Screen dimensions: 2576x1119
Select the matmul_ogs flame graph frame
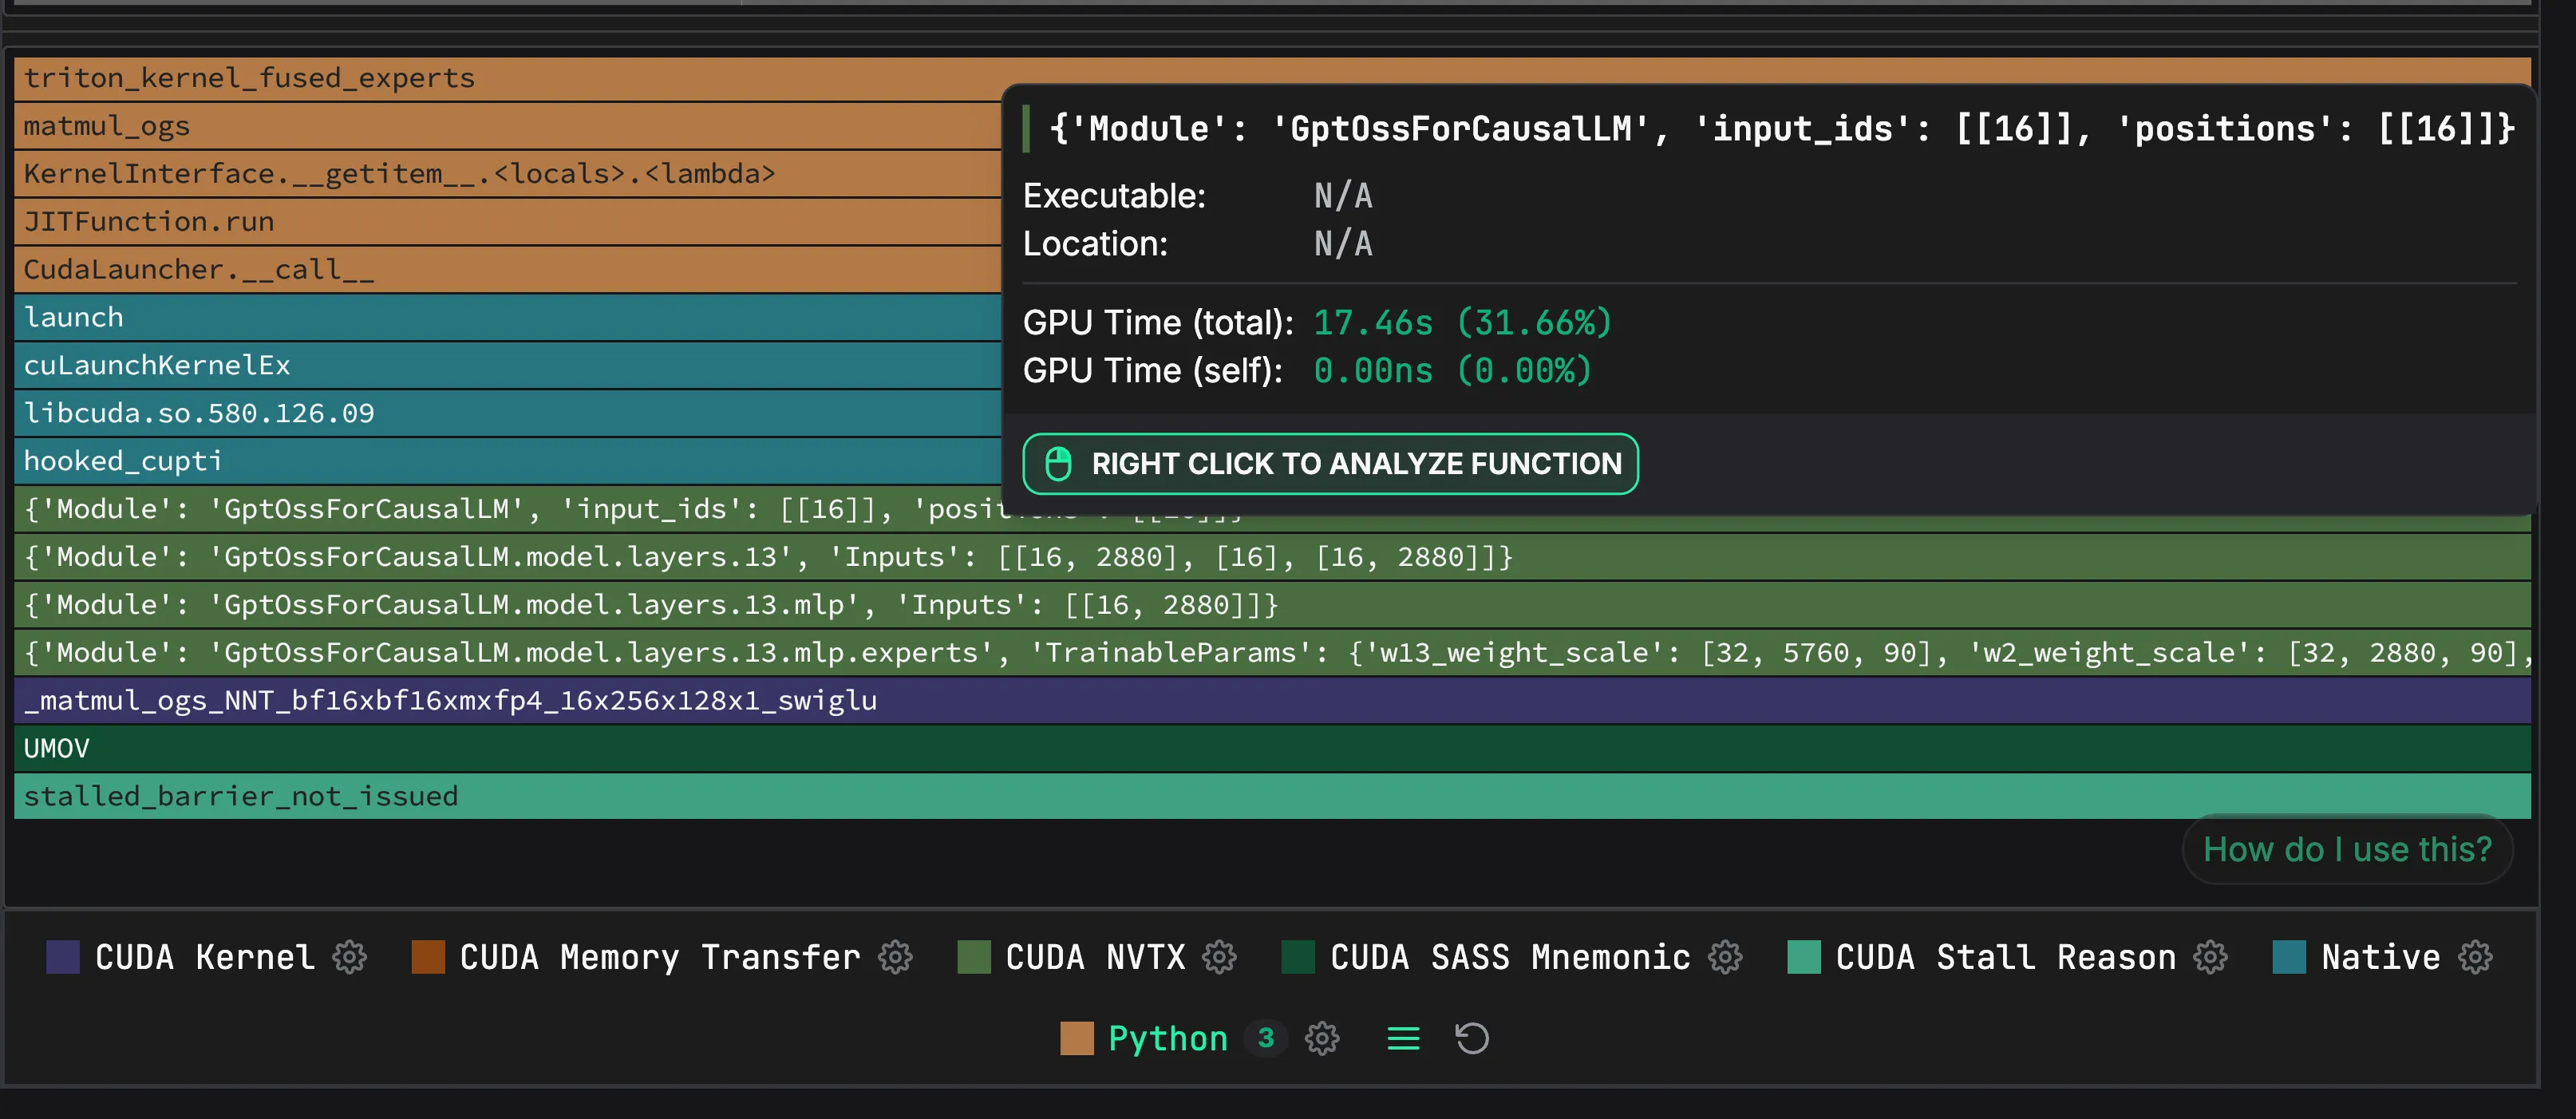(507, 126)
